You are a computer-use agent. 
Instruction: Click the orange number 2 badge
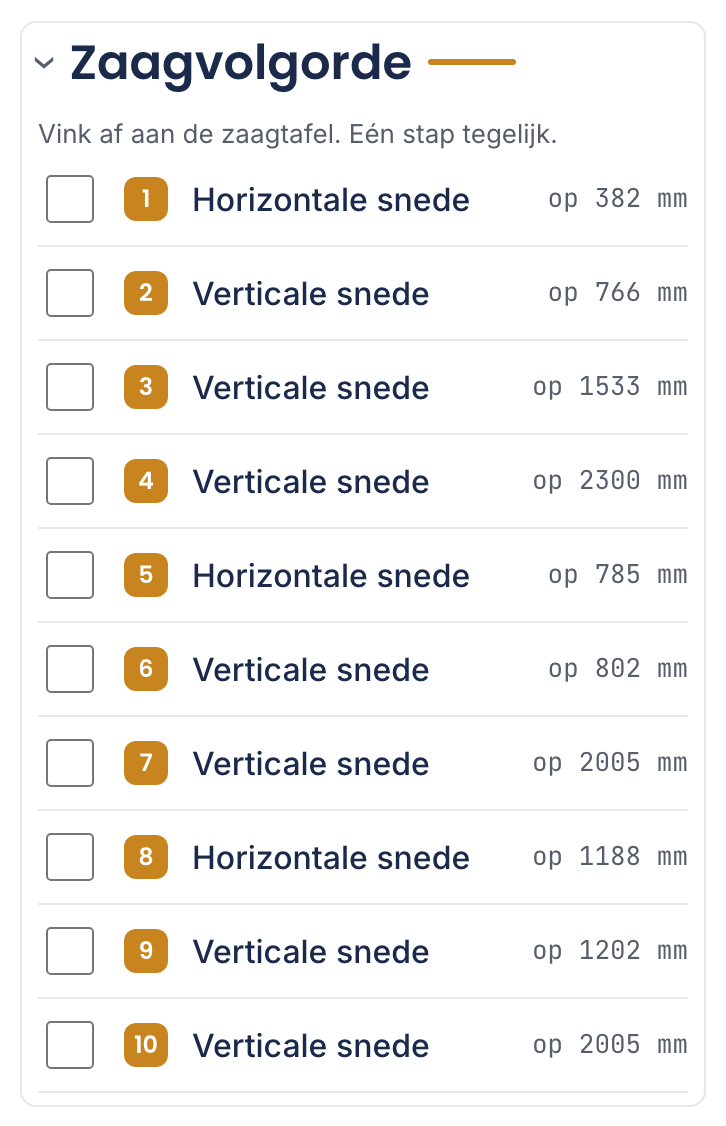point(146,293)
